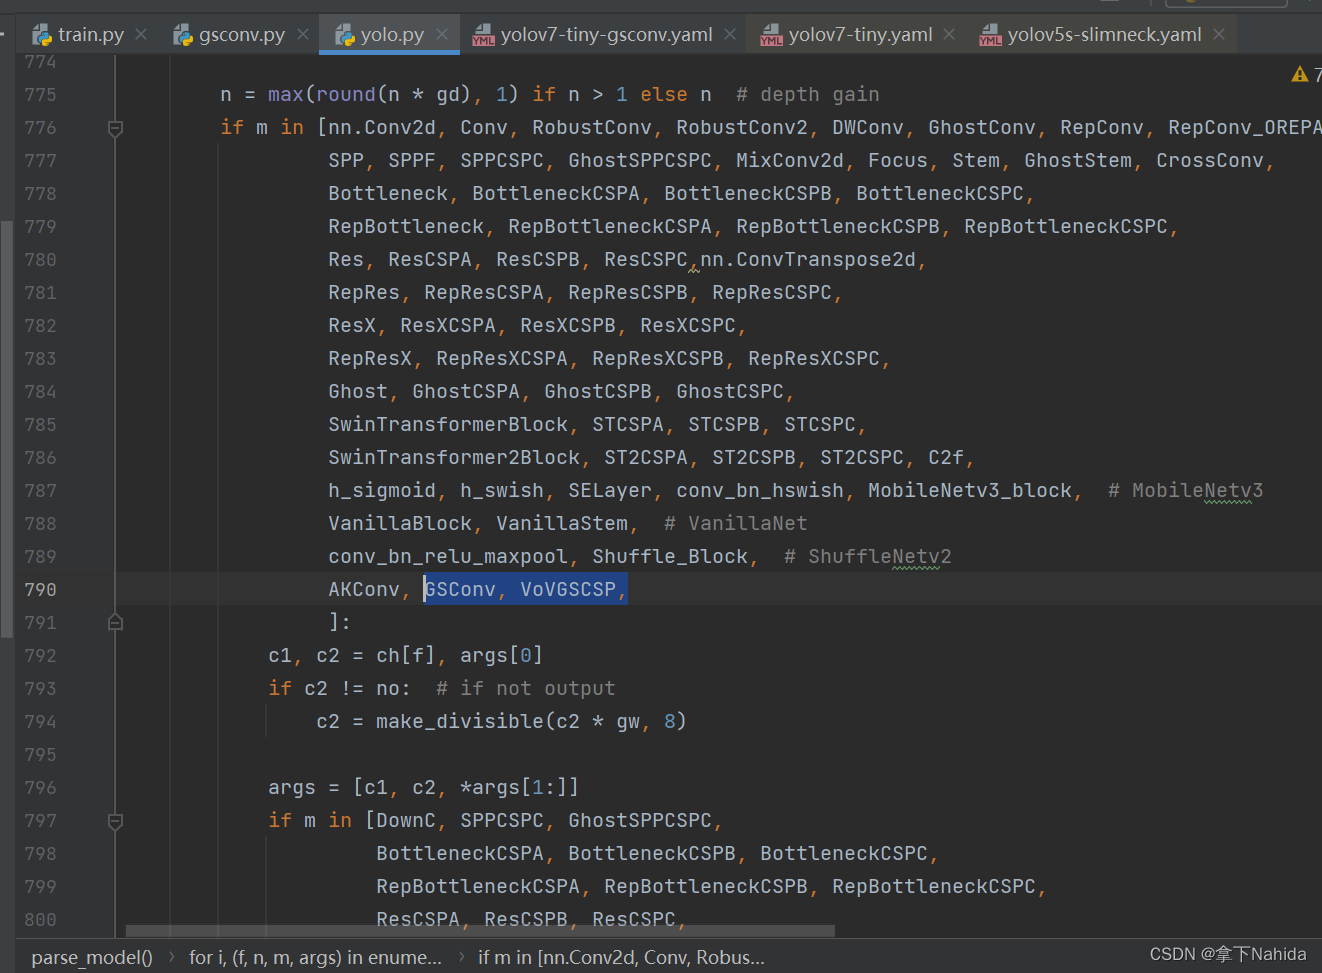This screenshot has height=973, width=1322.
Task: Select the yolo.py editor tab
Action: click(x=392, y=35)
